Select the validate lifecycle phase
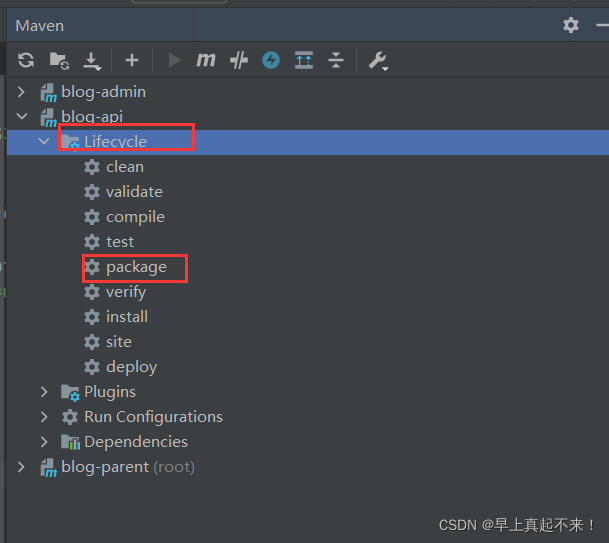 (134, 192)
